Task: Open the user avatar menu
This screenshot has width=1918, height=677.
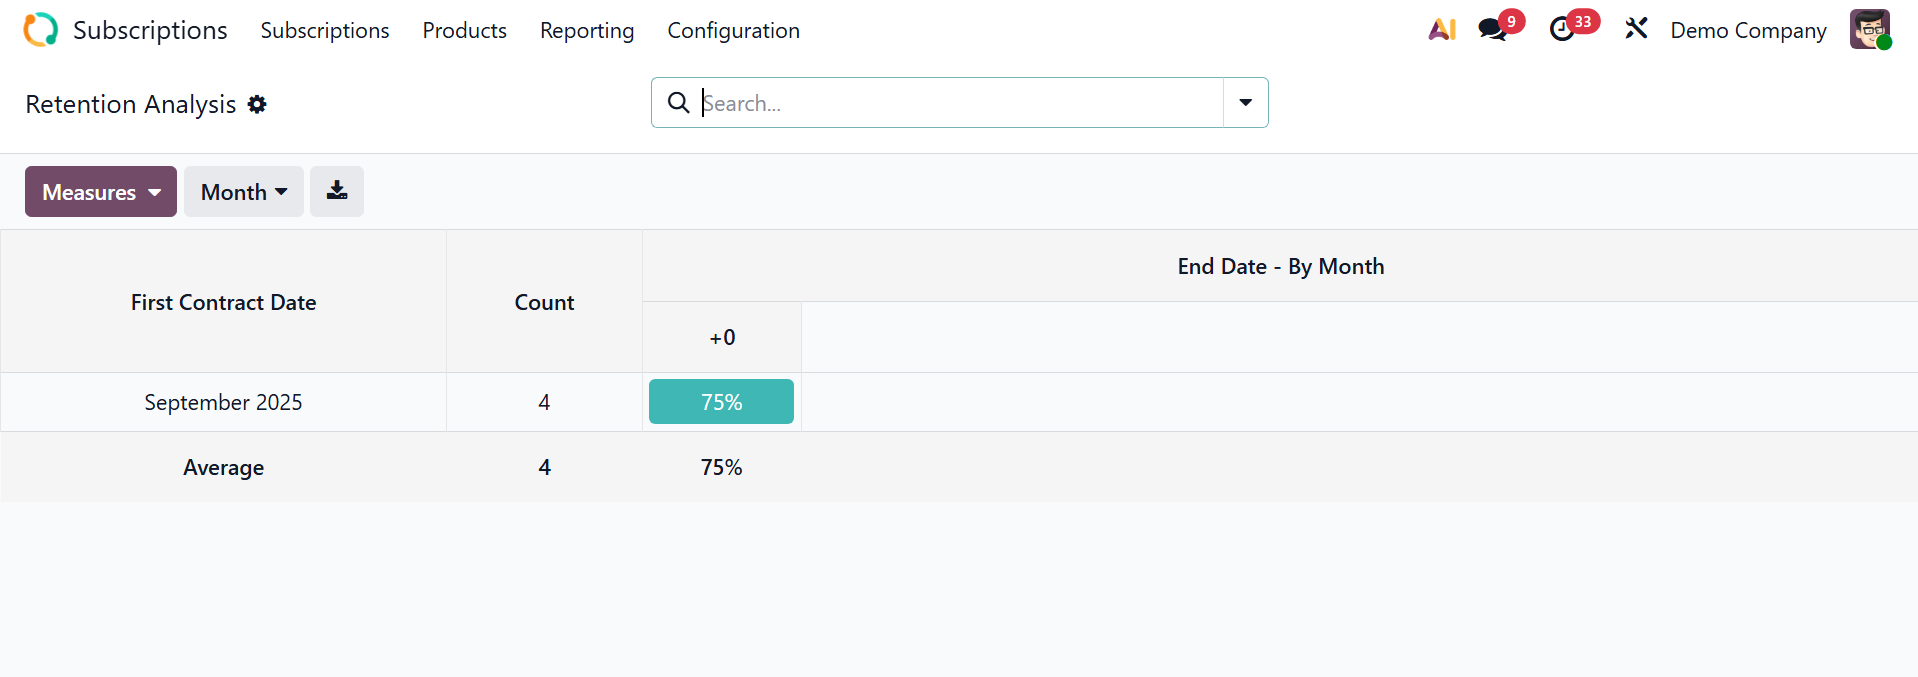Action: [x=1869, y=30]
